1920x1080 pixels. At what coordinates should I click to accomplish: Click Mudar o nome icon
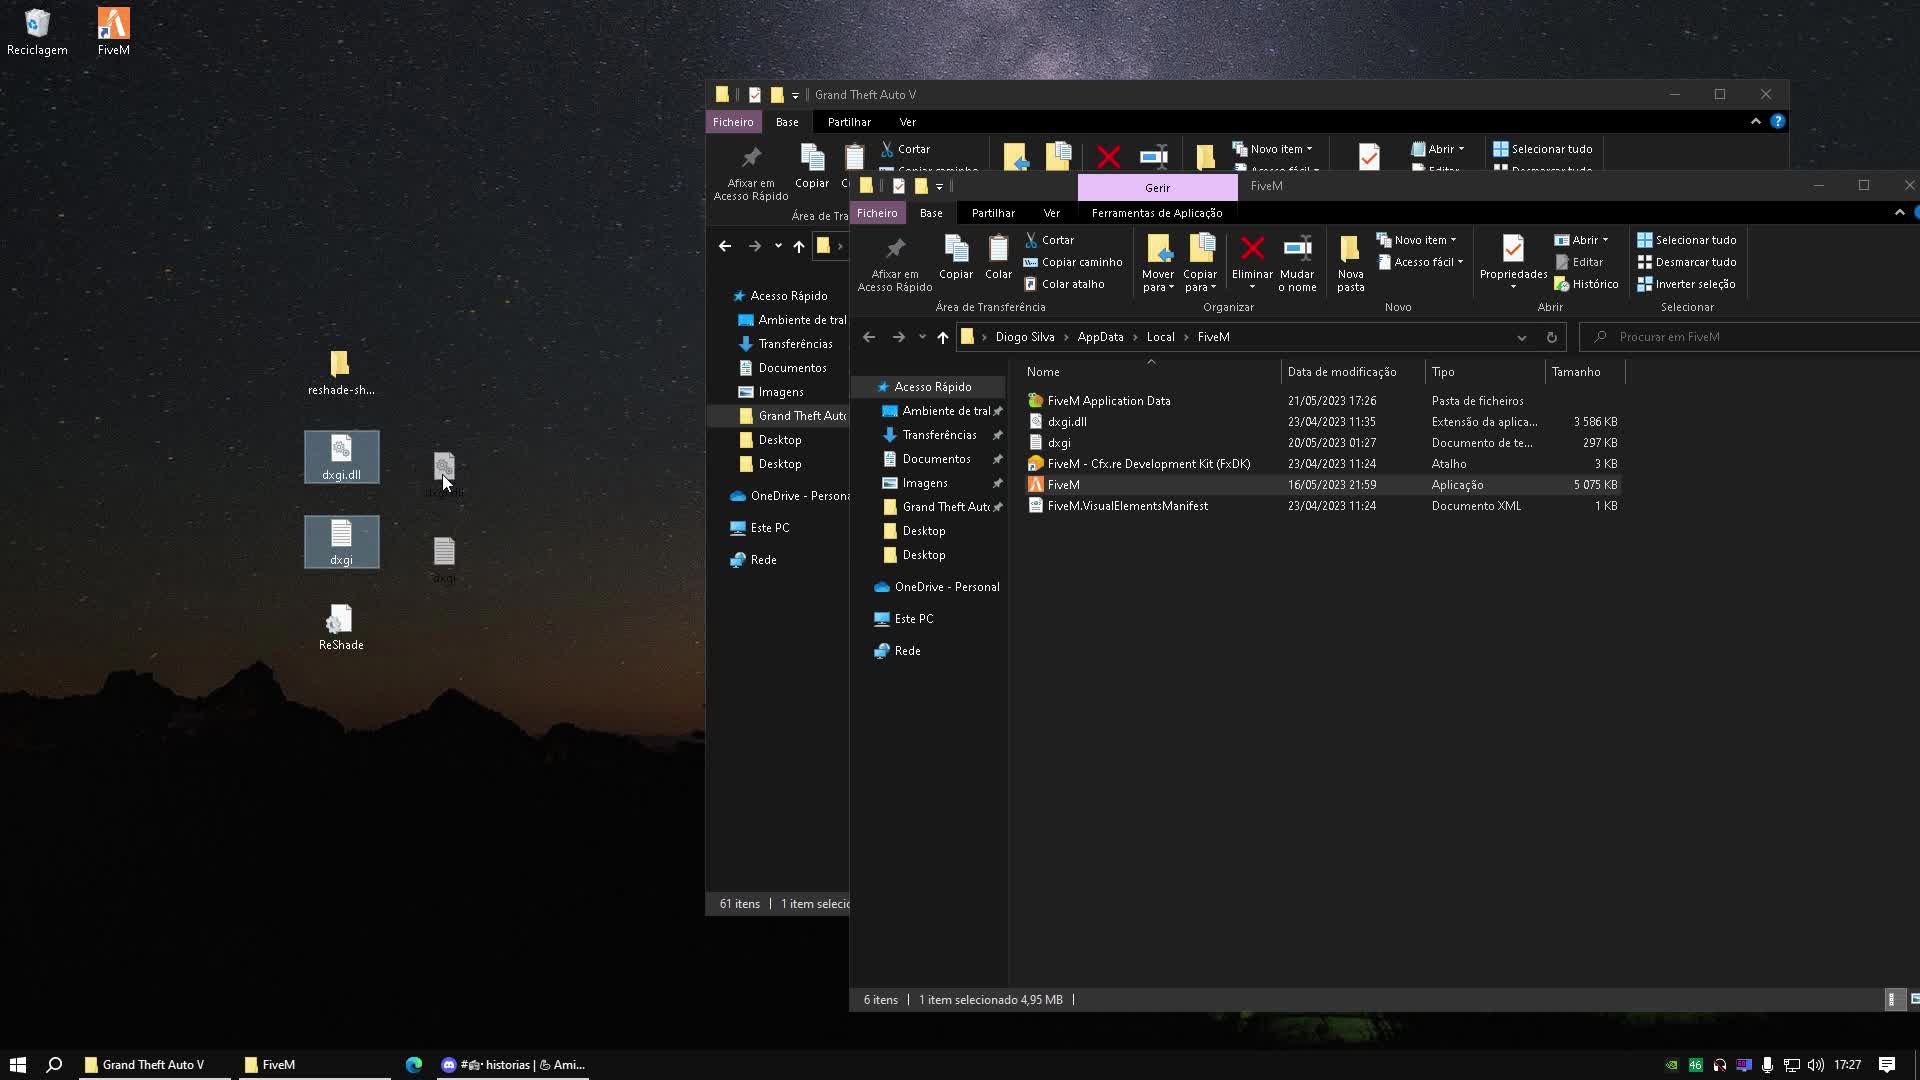coord(1297,249)
